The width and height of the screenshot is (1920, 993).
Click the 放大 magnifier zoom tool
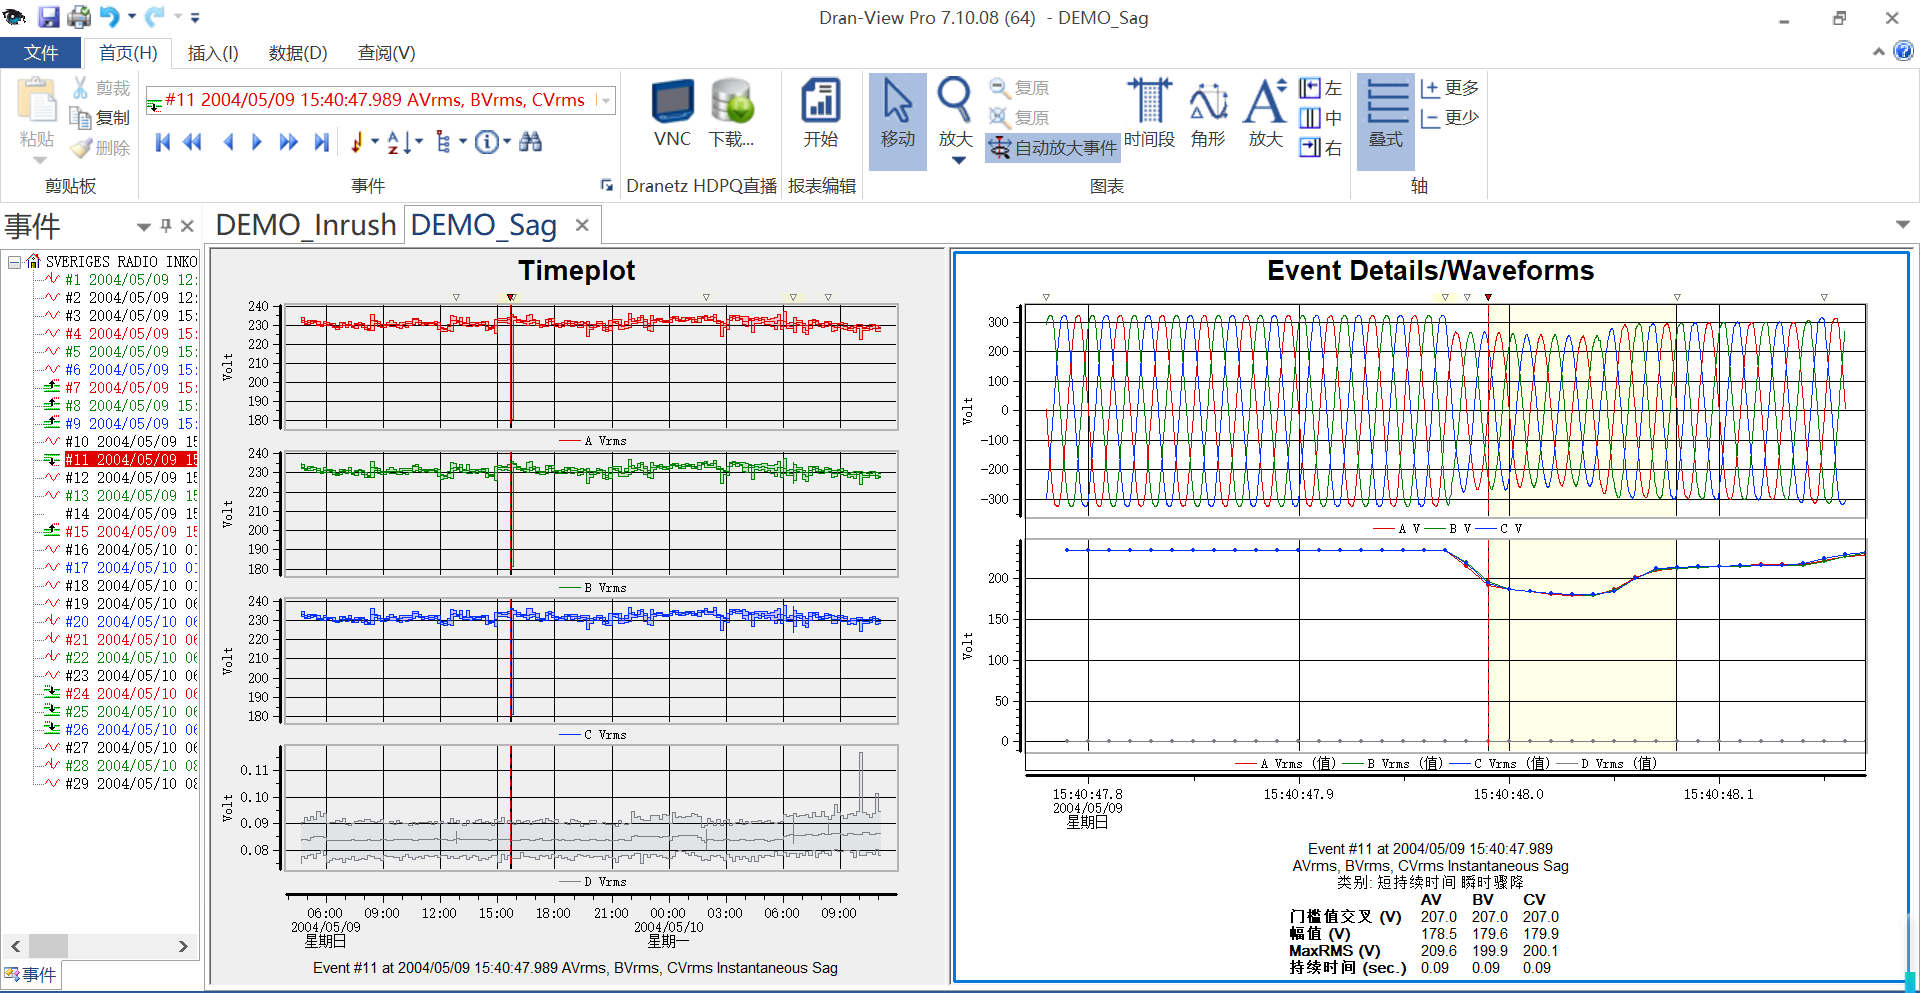tap(954, 110)
